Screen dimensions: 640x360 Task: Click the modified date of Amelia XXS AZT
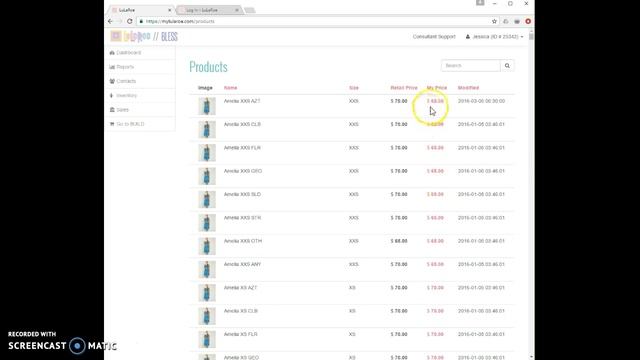tap(481, 101)
